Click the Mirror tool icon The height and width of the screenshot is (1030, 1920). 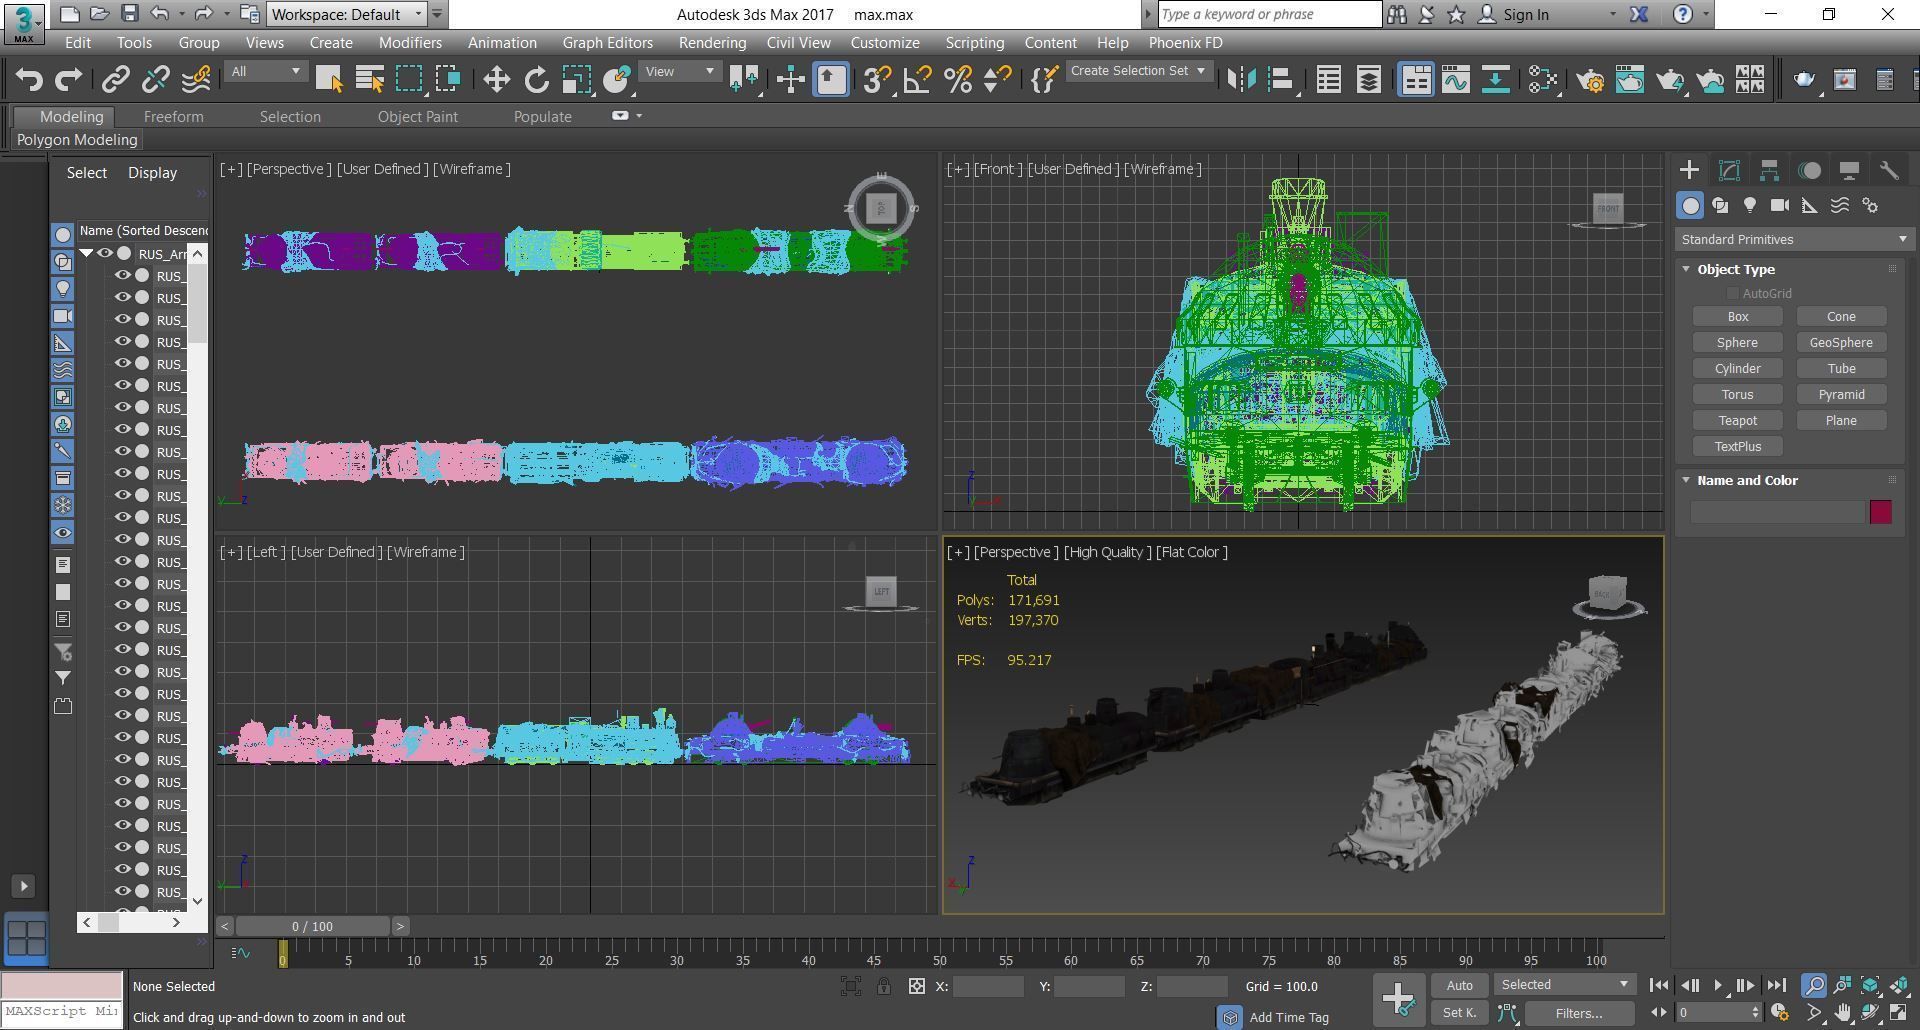[x=1241, y=80]
